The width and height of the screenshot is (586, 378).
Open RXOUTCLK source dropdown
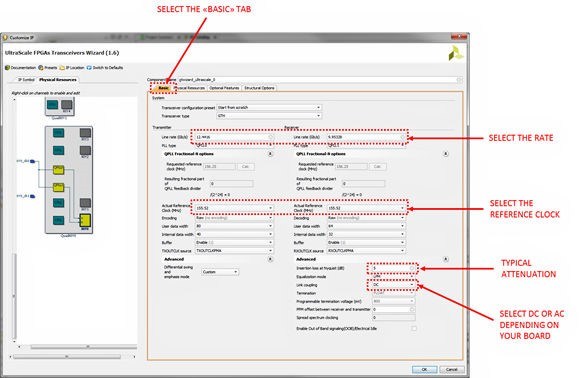(x=366, y=251)
